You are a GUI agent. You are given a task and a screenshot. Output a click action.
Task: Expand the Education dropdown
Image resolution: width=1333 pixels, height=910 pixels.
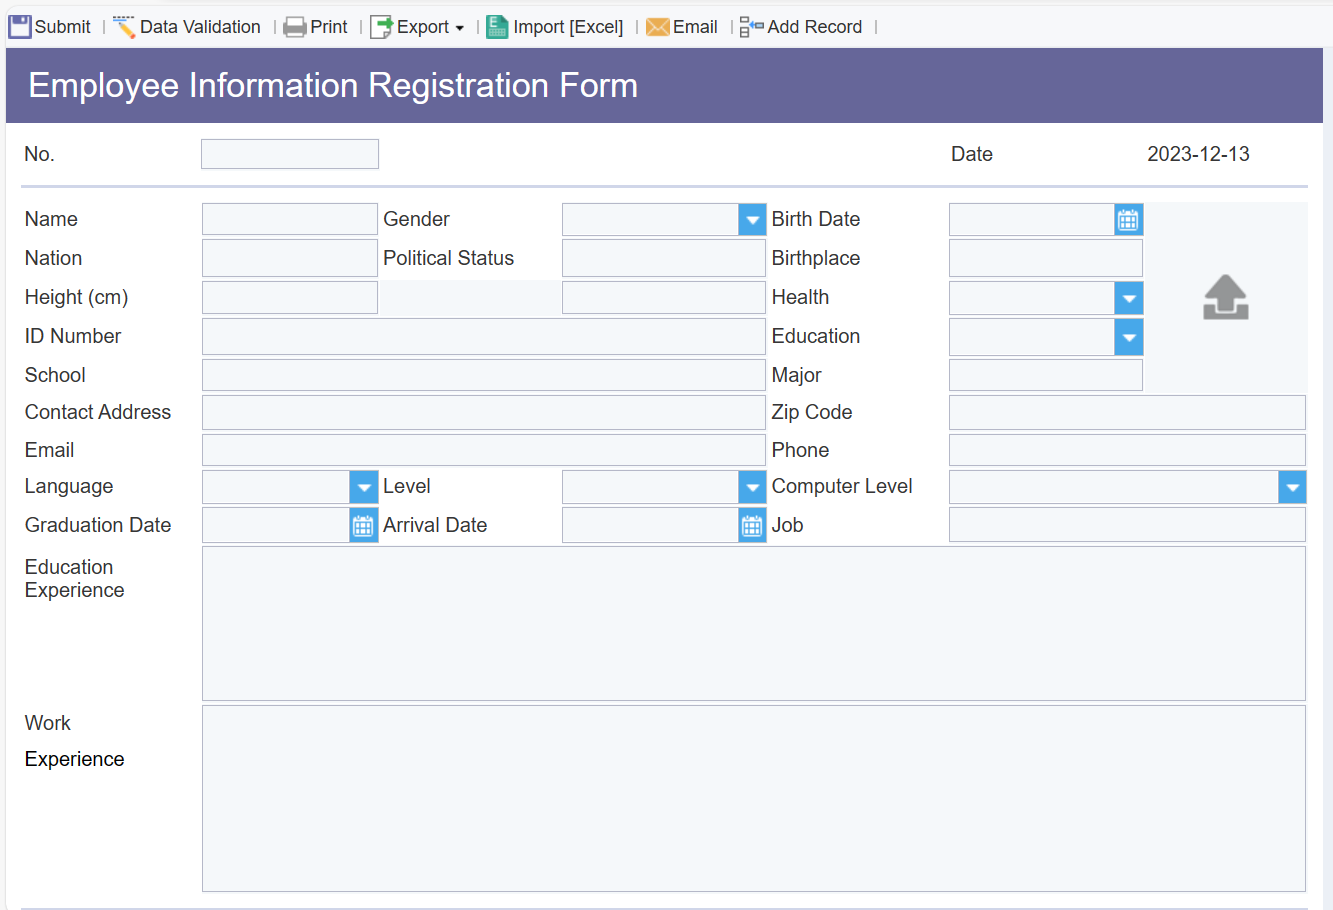pos(1128,337)
